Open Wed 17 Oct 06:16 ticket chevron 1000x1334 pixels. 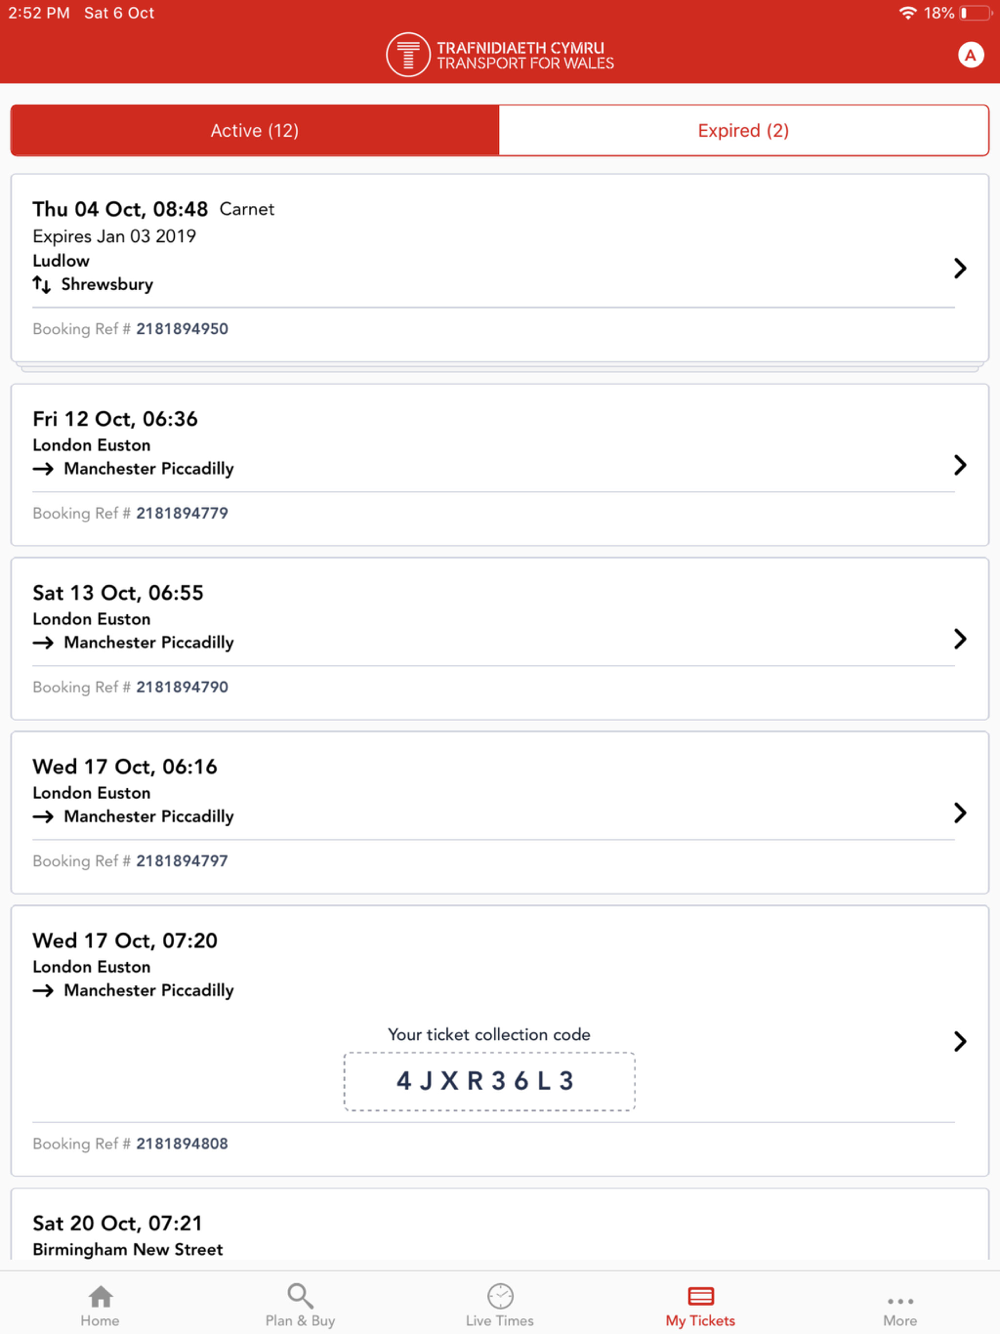click(960, 813)
